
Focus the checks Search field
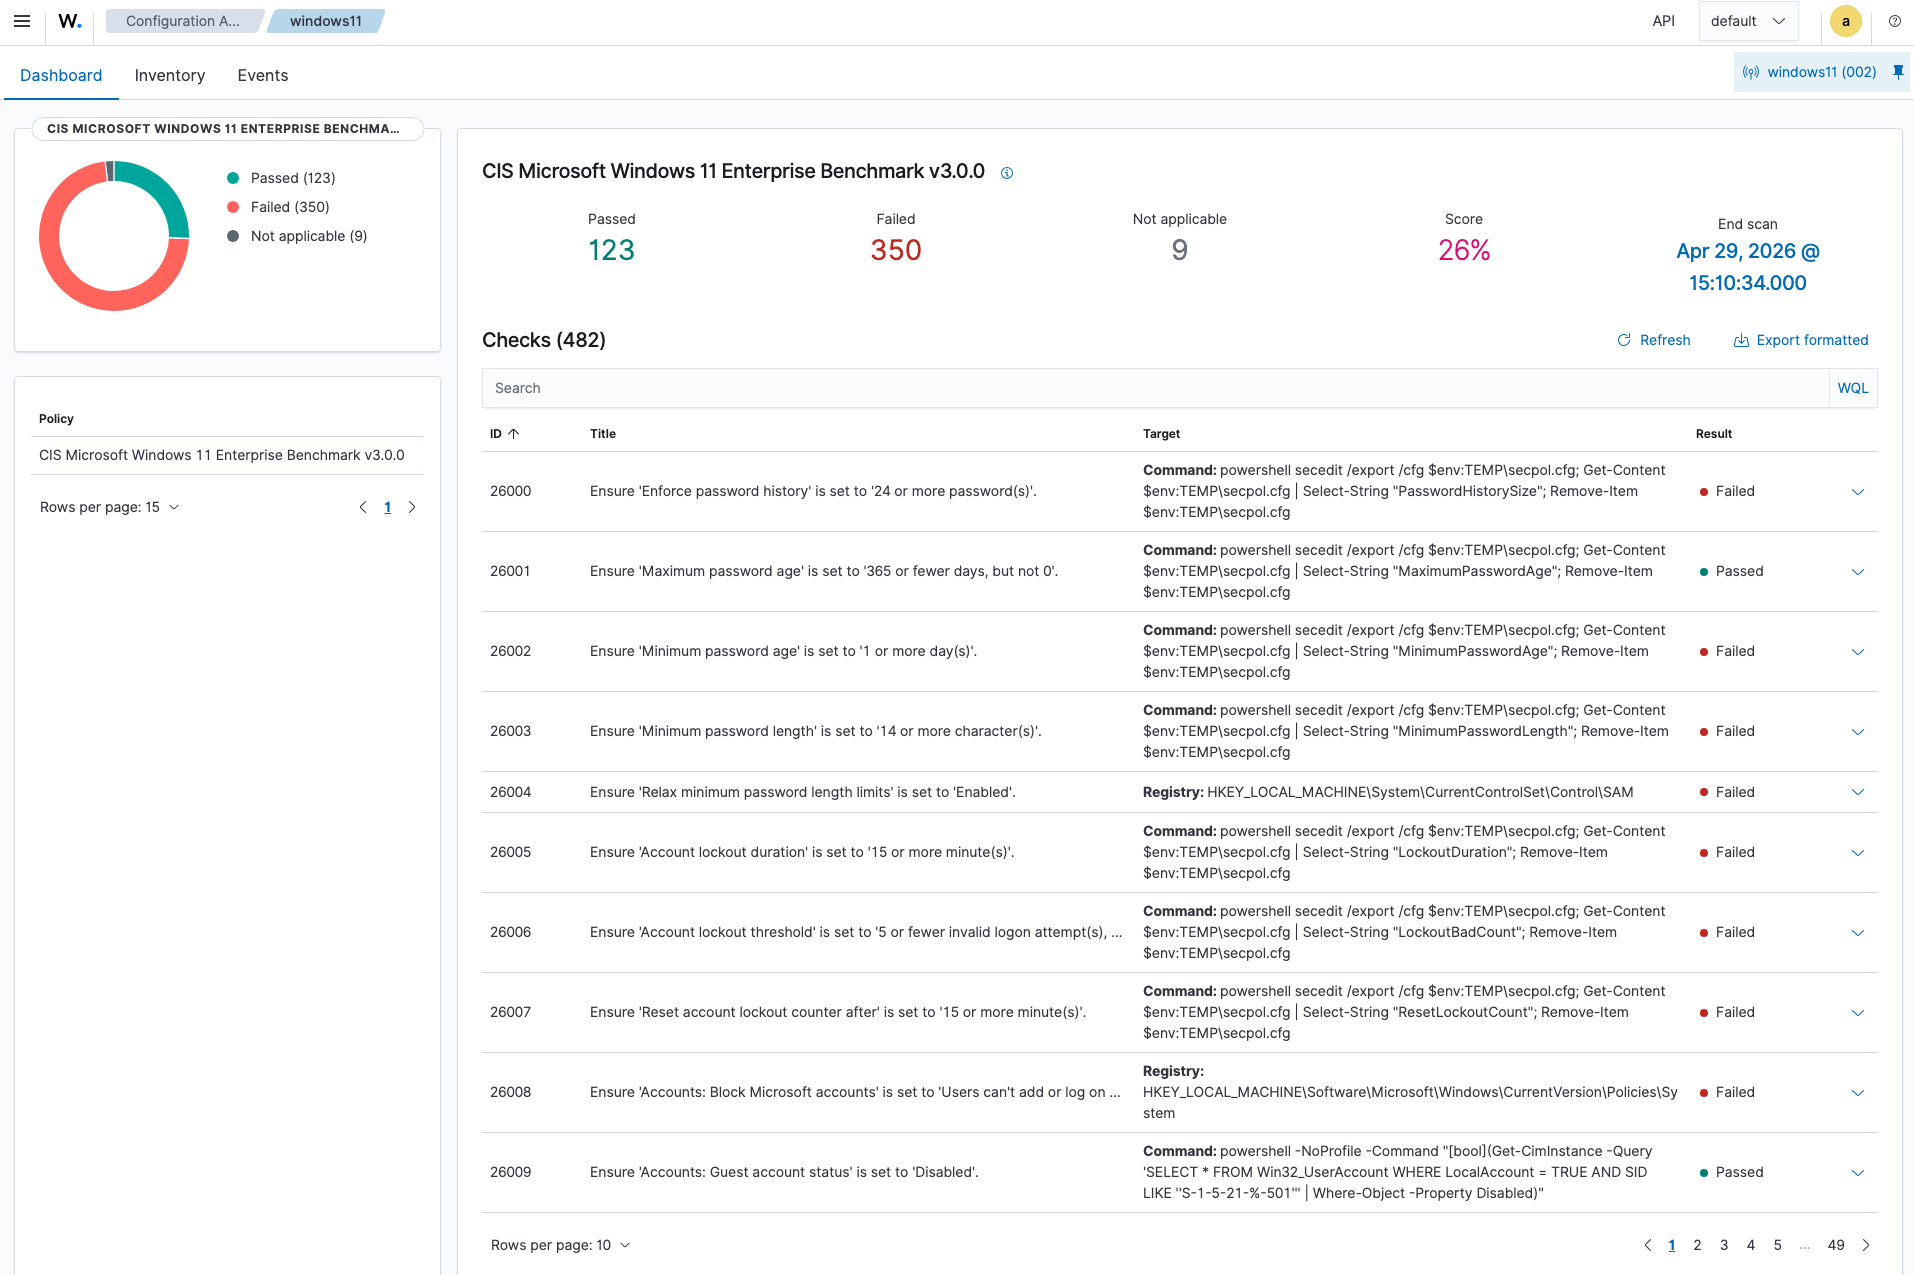tap(1156, 388)
